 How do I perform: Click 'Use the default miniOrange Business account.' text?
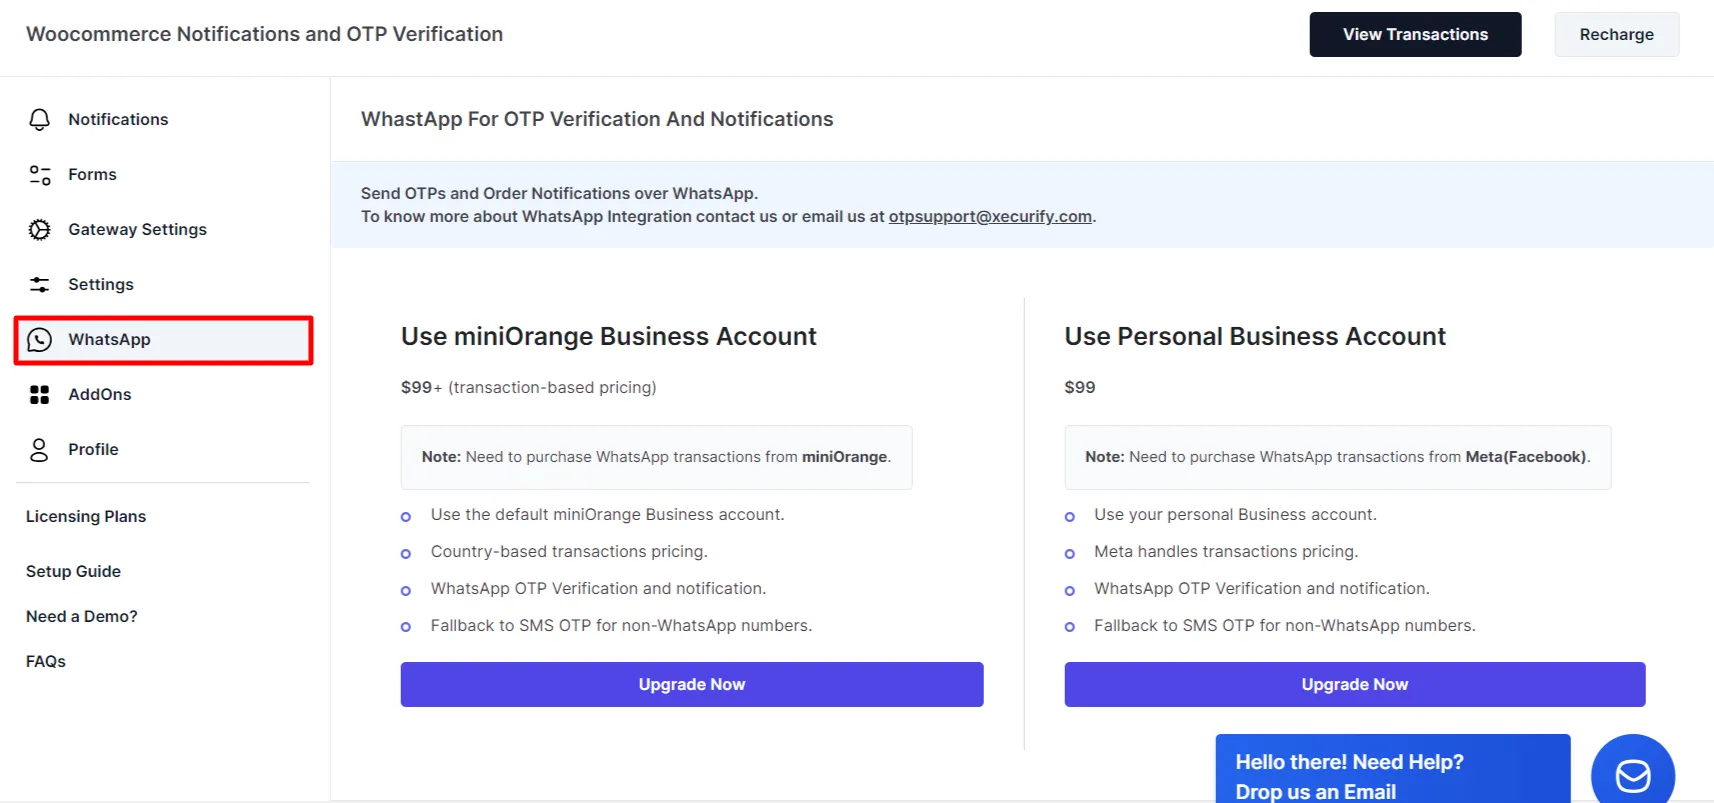click(x=607, y=514)
